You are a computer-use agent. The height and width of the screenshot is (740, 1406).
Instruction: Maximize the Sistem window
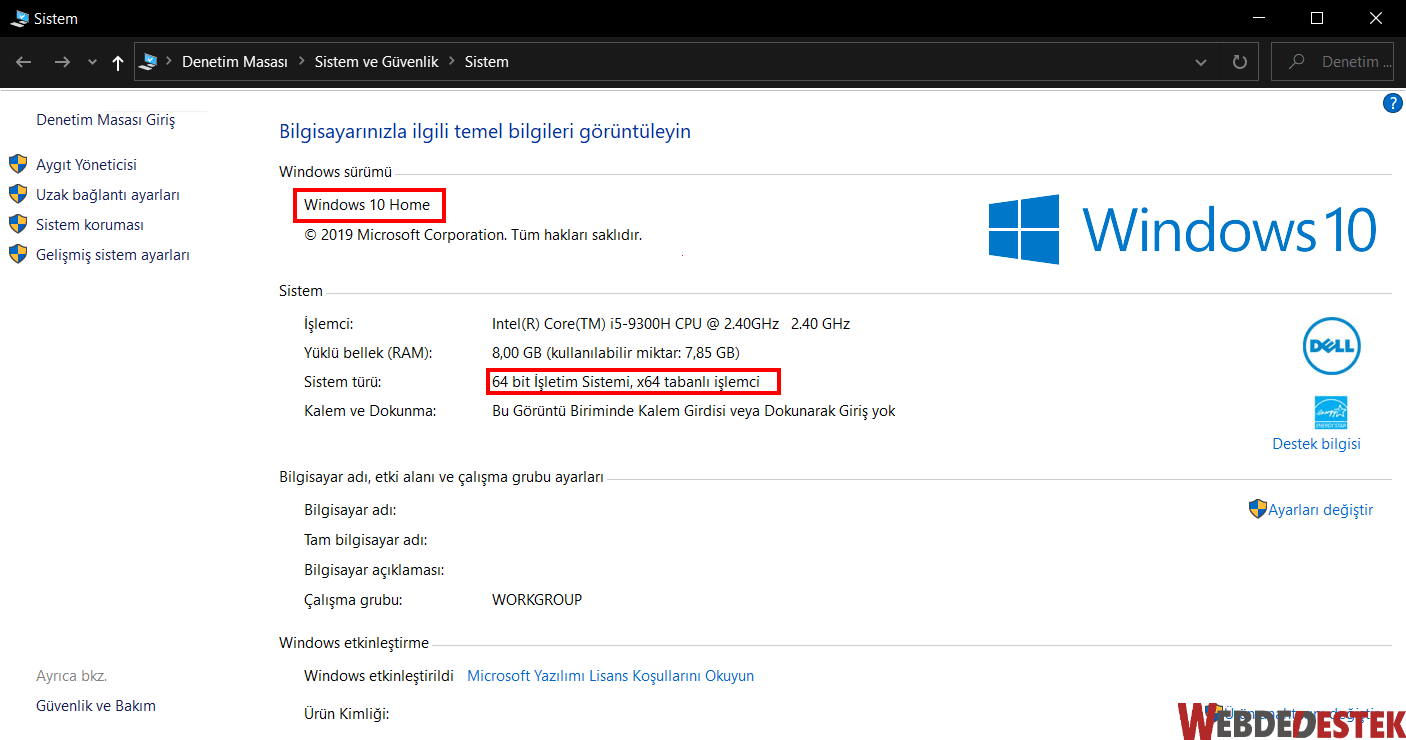[x=1317, y=18]
